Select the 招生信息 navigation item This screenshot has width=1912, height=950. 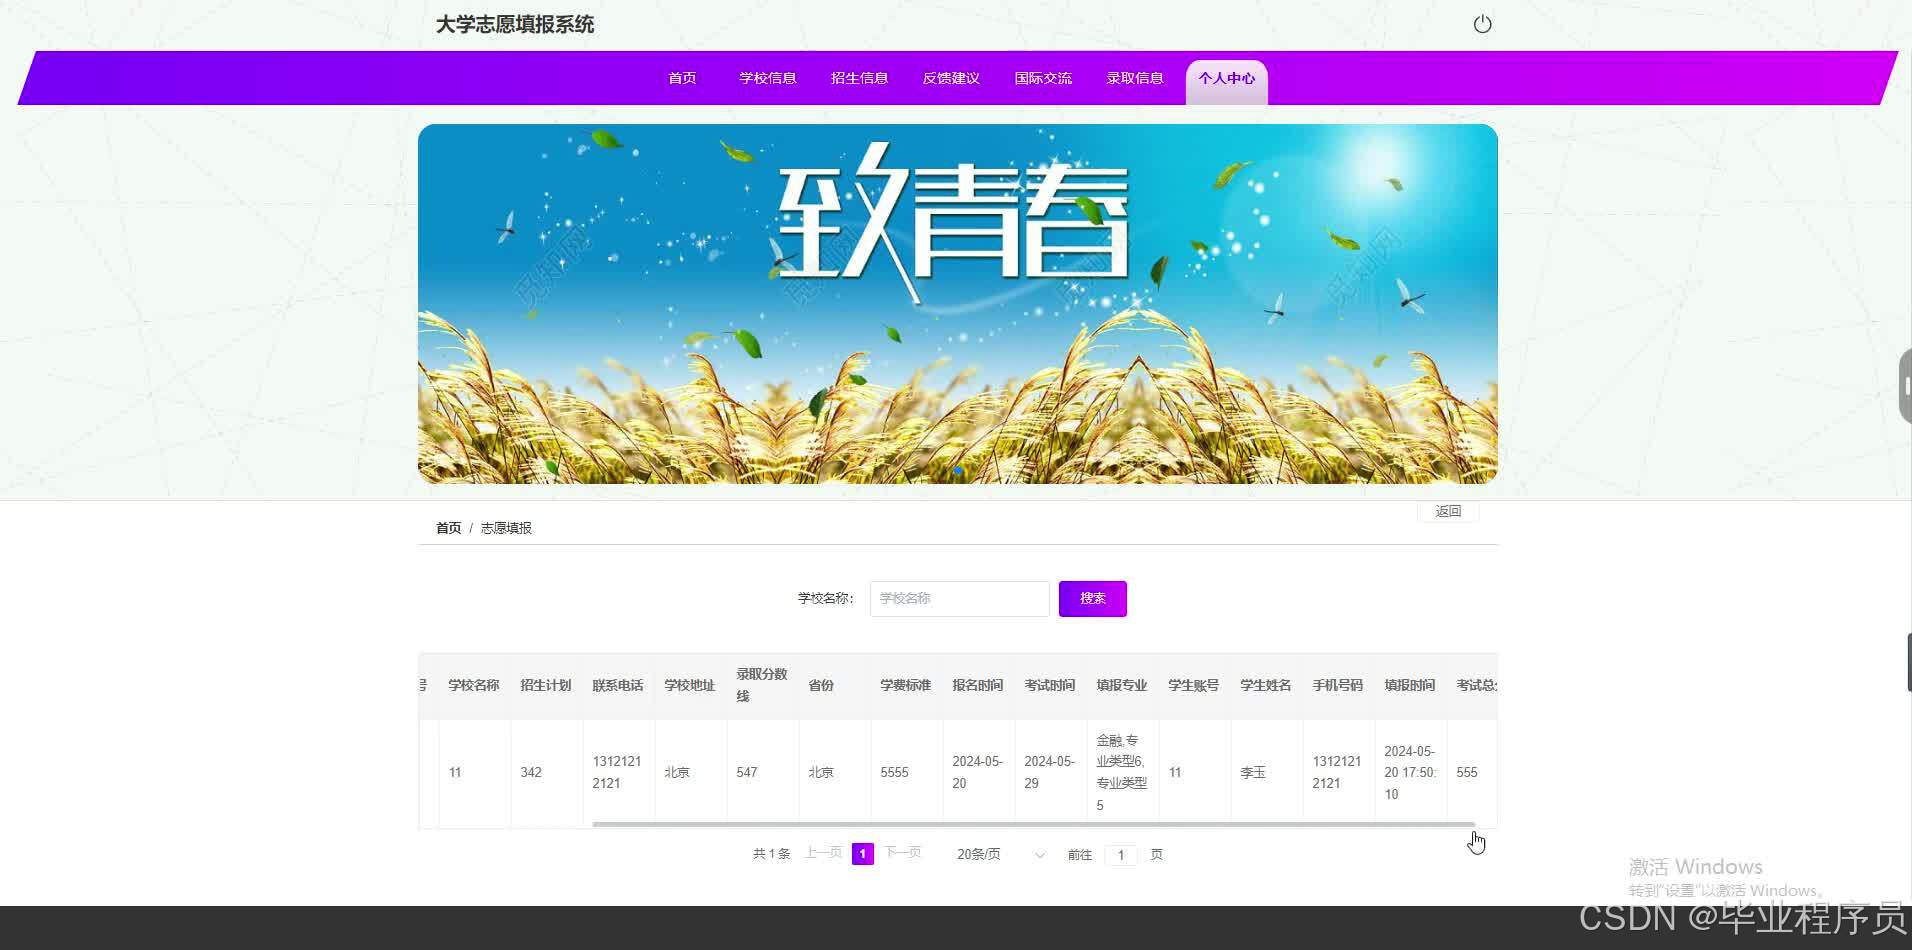click(859, 78)
